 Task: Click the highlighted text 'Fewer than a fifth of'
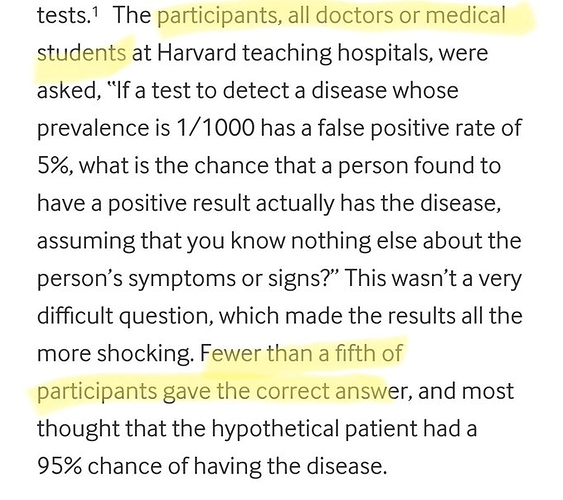[x=302, y=353]
